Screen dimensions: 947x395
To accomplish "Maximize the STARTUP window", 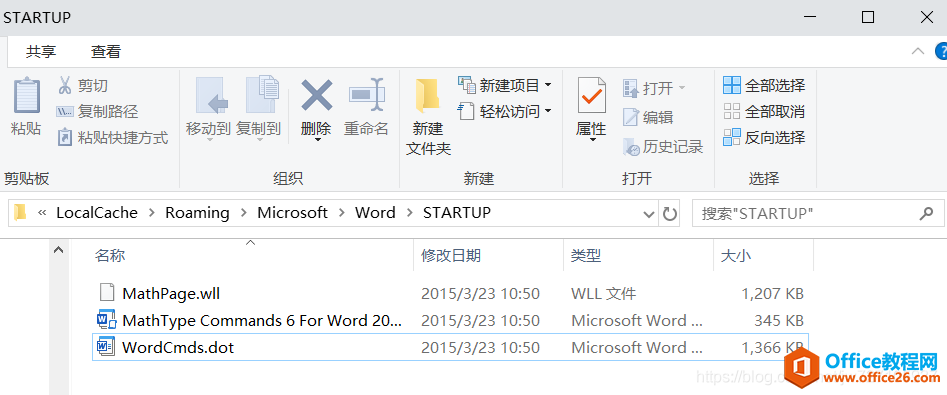I will (868, 17).
